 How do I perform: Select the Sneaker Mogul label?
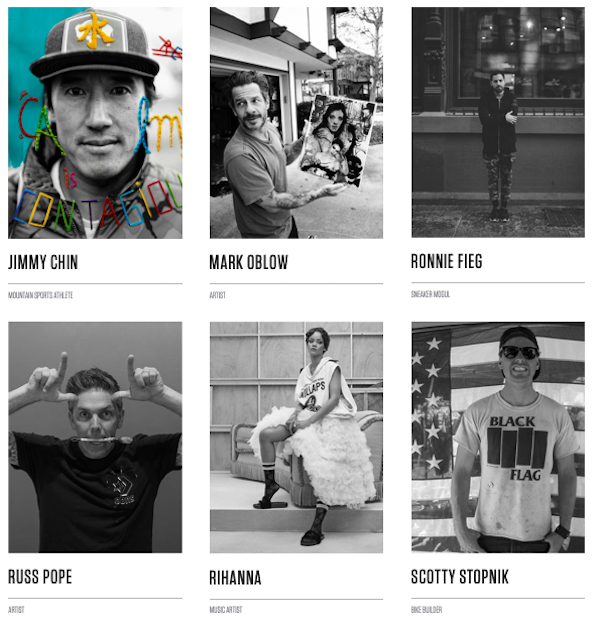(430, 294)
